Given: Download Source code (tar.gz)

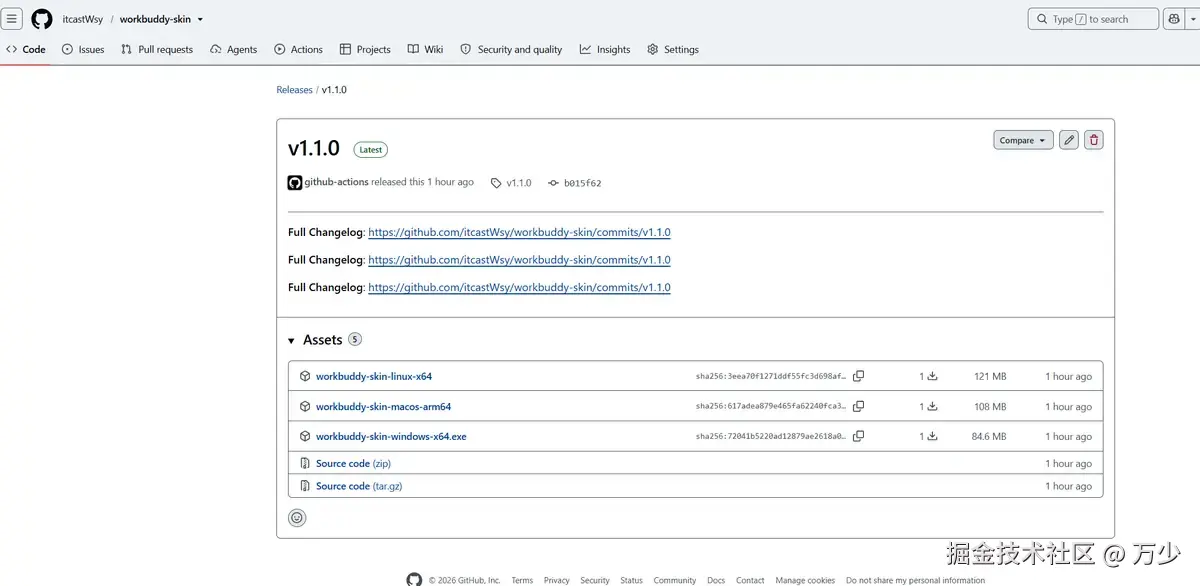Looking at the screenshot, I should click(359, 486).
